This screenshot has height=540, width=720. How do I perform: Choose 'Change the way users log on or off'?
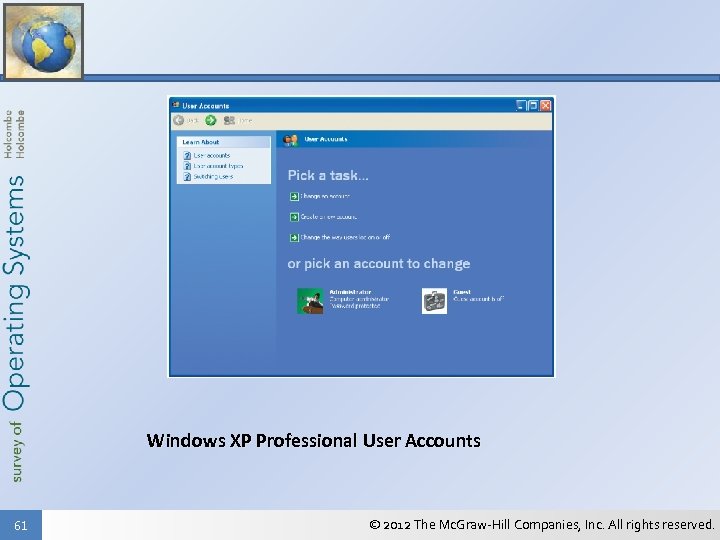click(345, 237)
